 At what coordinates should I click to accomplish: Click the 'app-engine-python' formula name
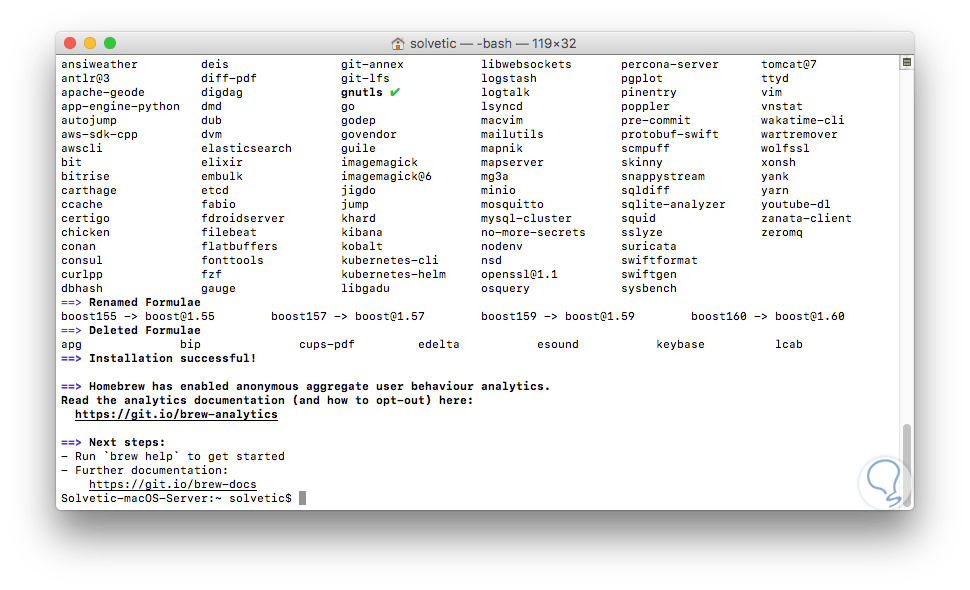click(121, 106)
